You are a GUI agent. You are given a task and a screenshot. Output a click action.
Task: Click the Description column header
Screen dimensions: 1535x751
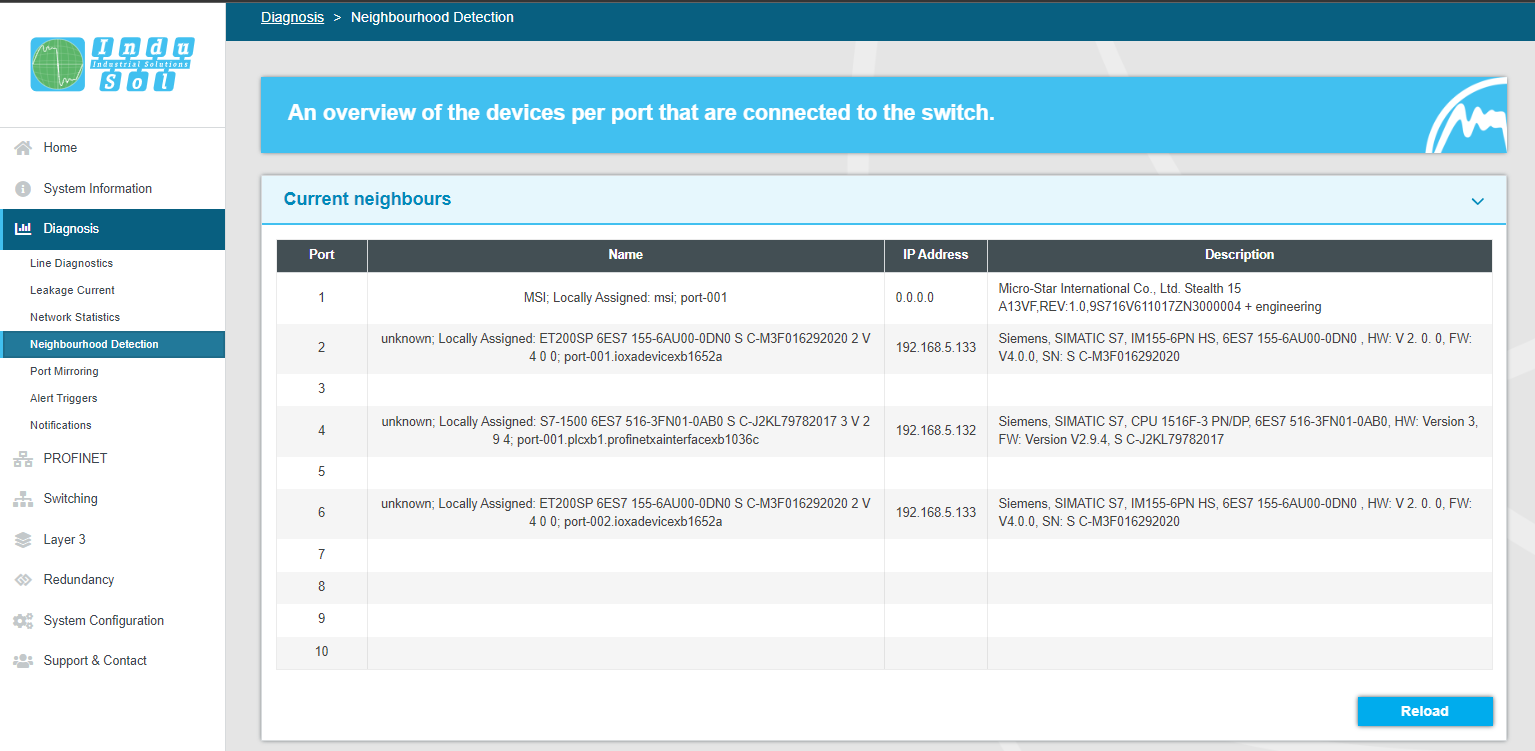1240,255
